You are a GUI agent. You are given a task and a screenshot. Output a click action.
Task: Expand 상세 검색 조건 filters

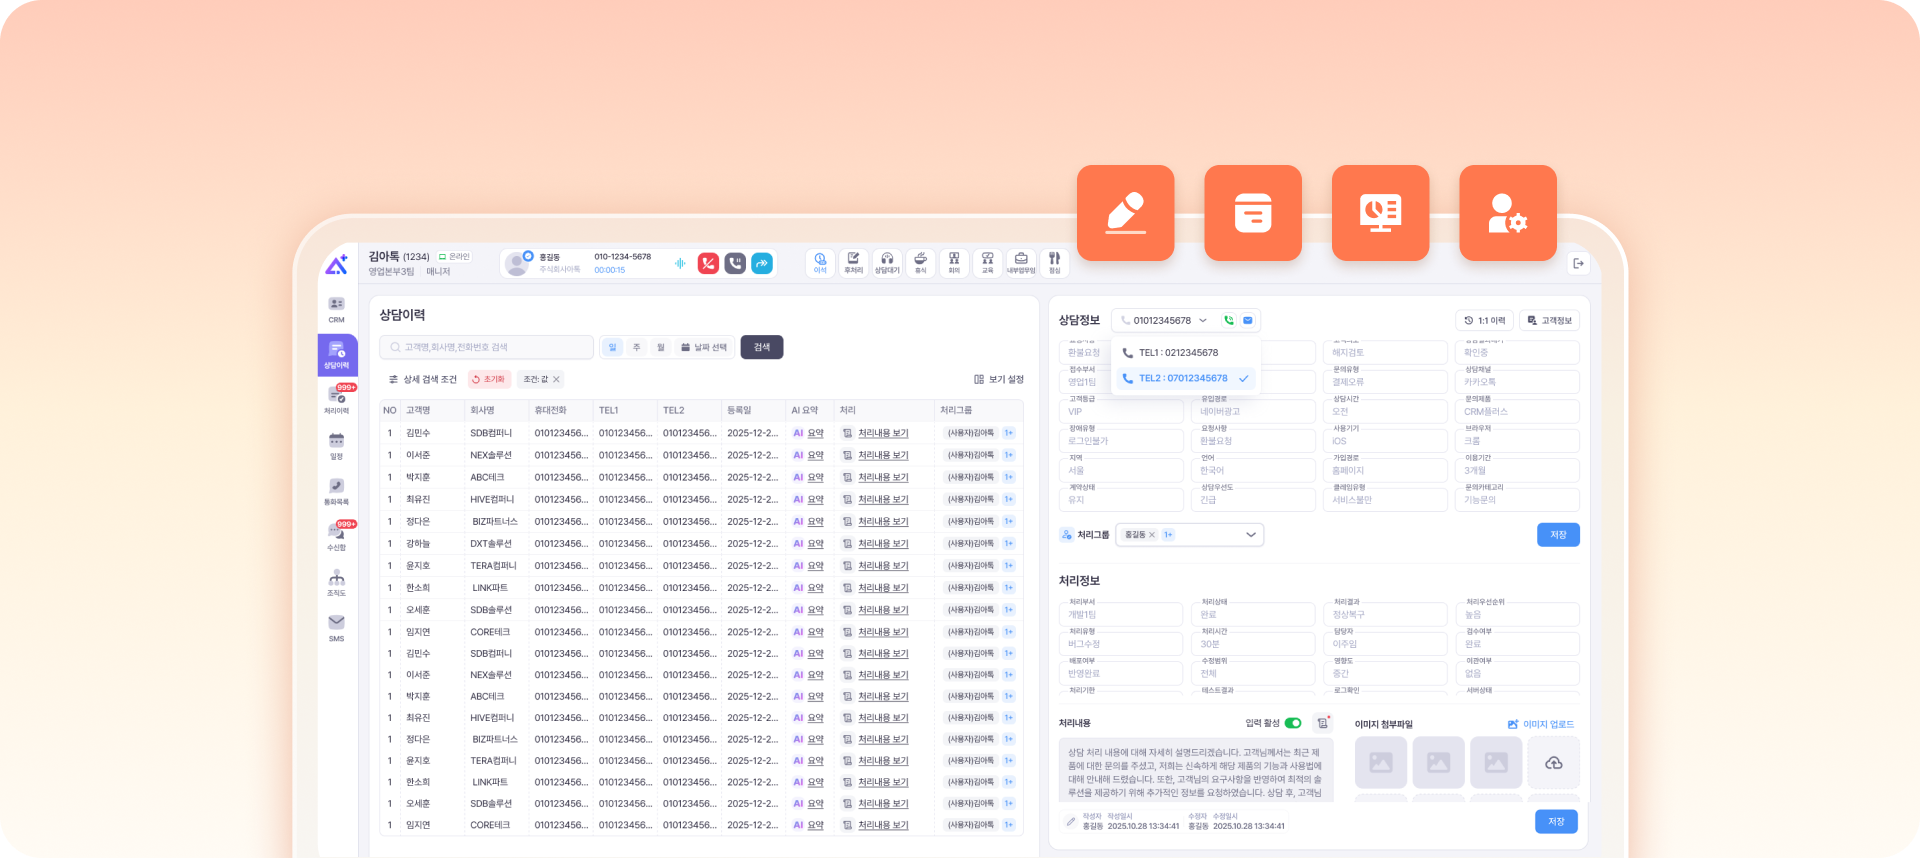[423, 379]
